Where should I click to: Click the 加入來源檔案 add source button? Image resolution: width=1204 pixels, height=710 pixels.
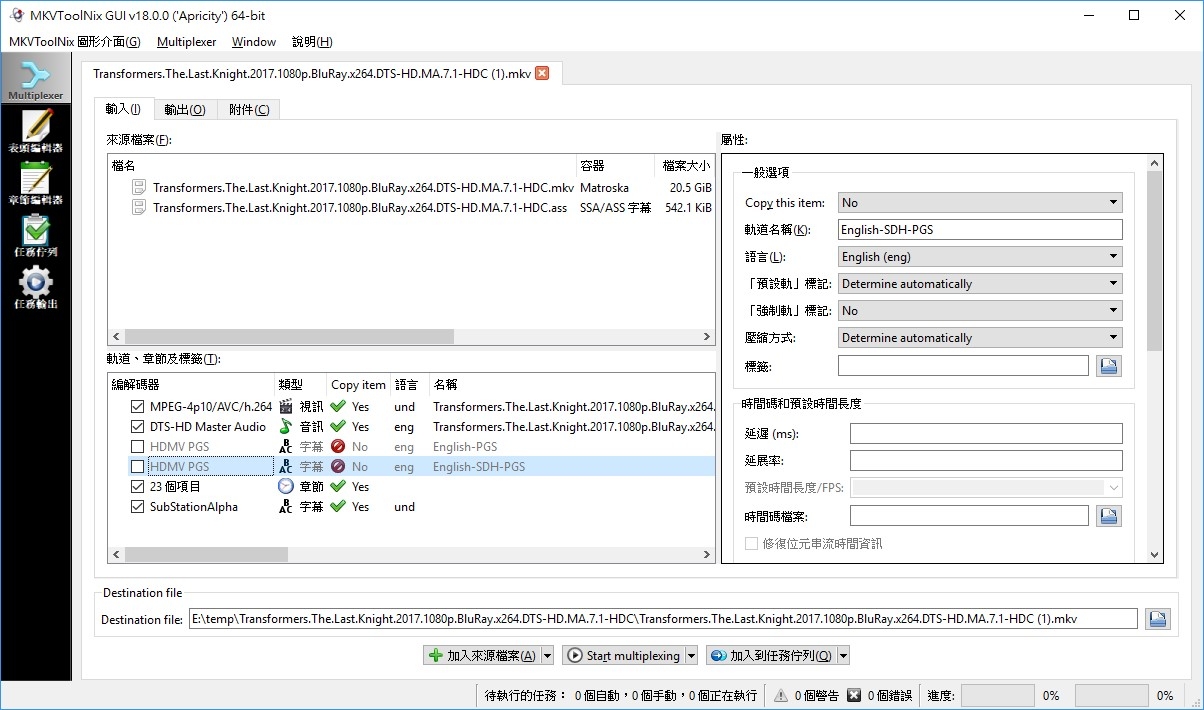pos(482,656)
